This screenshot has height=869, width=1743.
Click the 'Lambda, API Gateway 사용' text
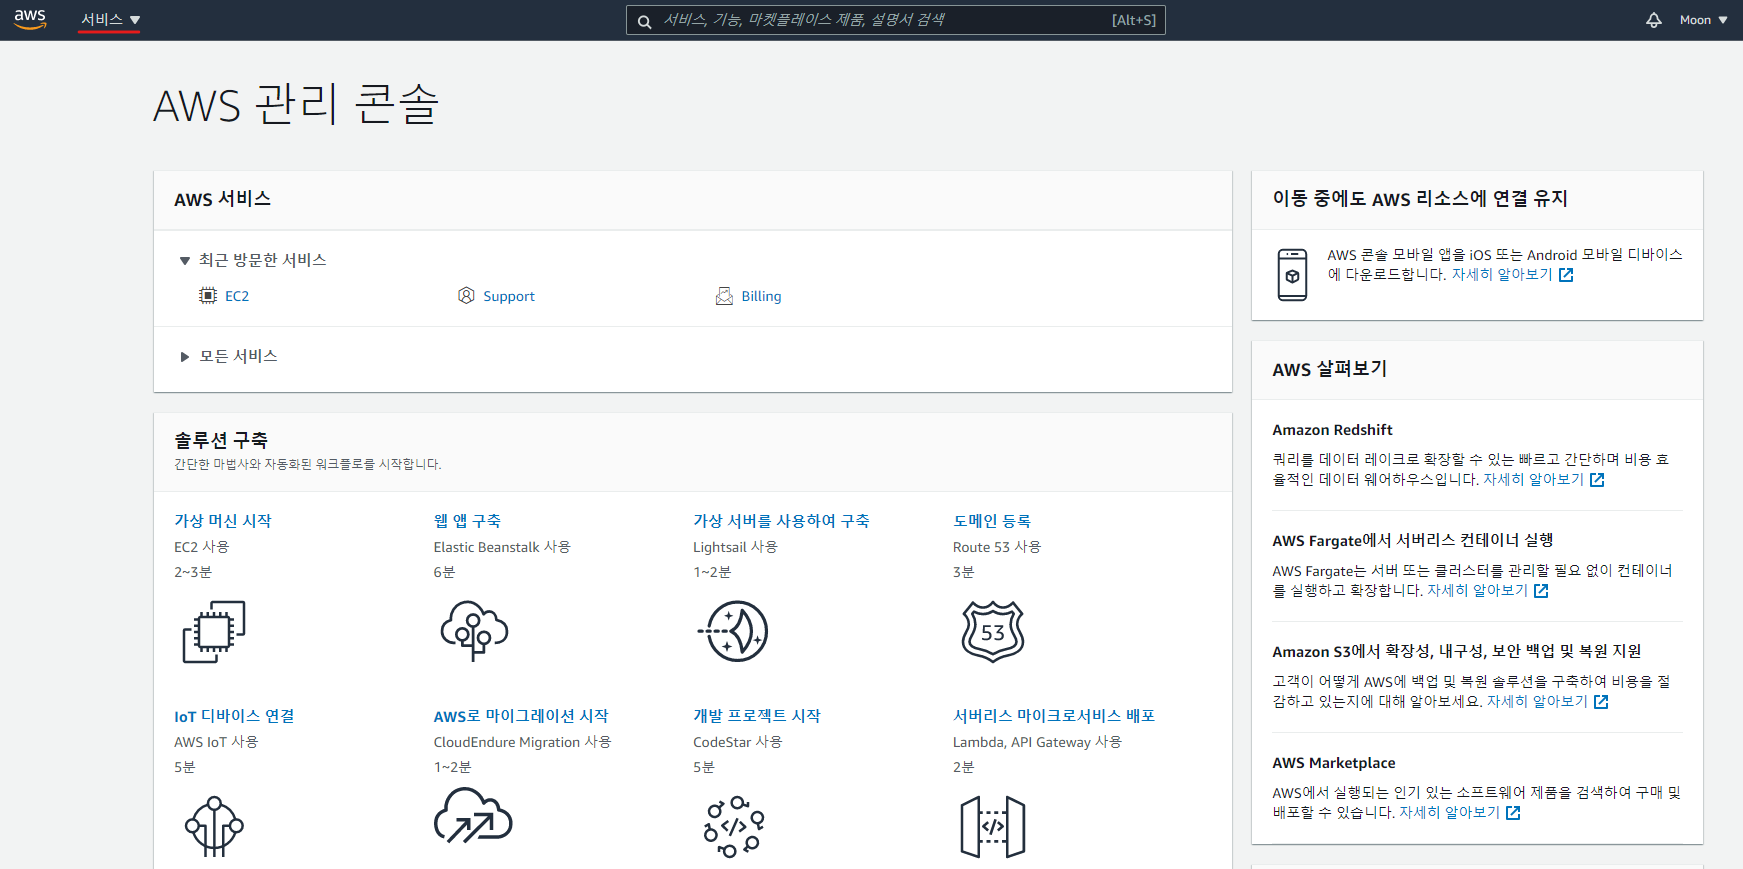pos(1037,742)
